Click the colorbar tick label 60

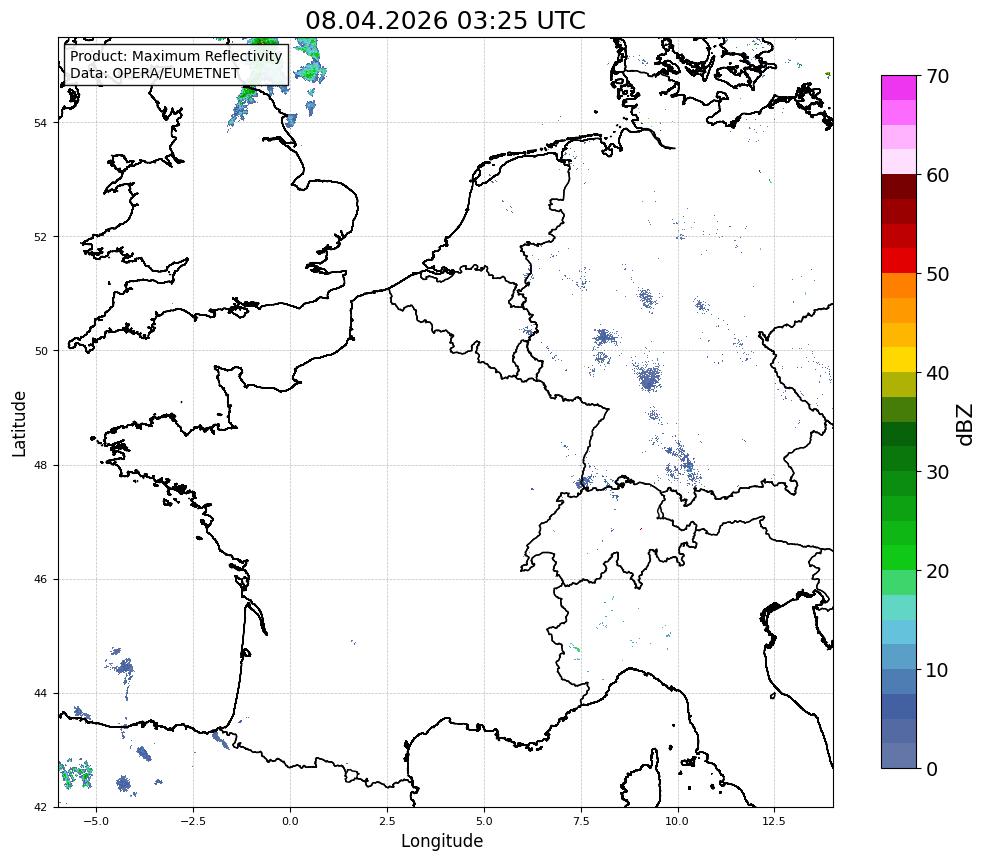[x=937, y=175]
